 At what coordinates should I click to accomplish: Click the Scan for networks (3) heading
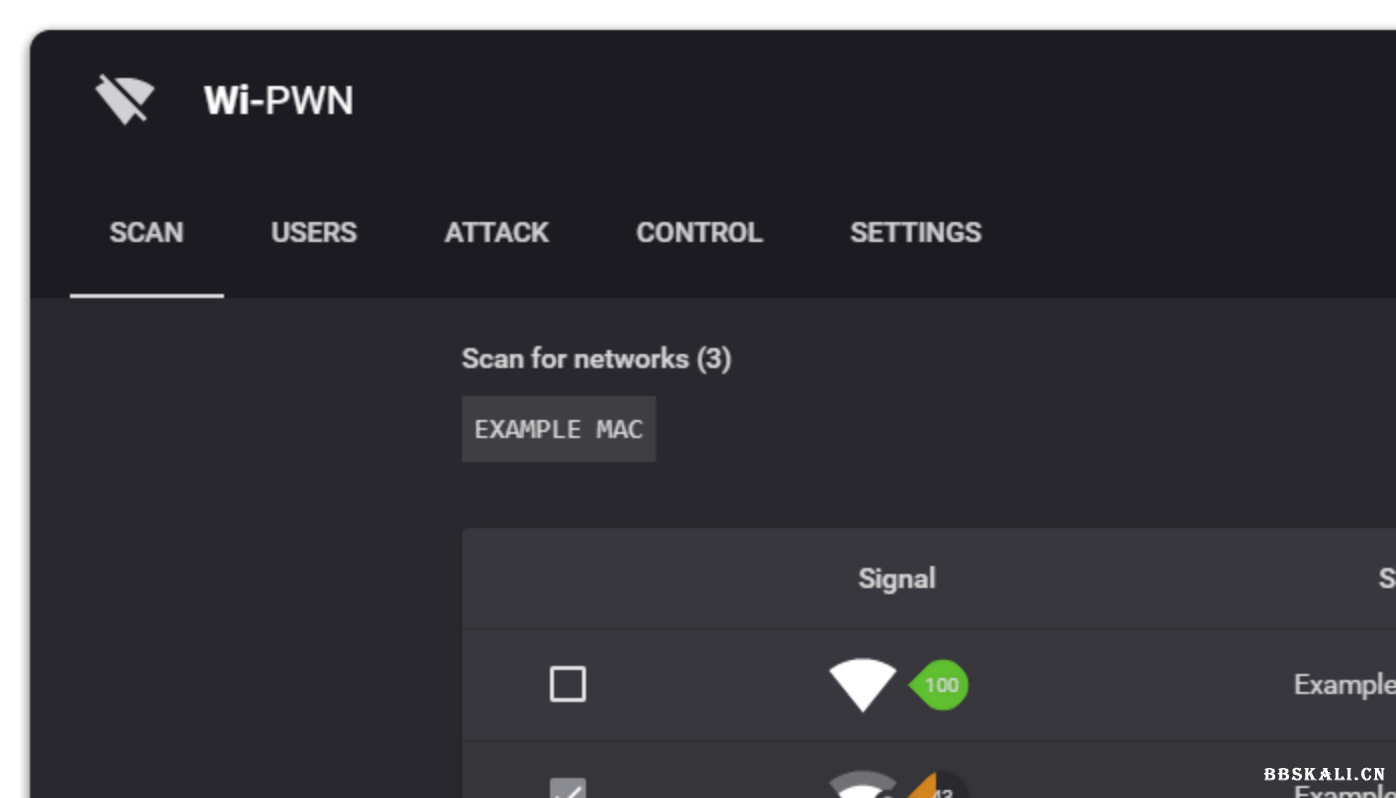(x=596, y=359)
